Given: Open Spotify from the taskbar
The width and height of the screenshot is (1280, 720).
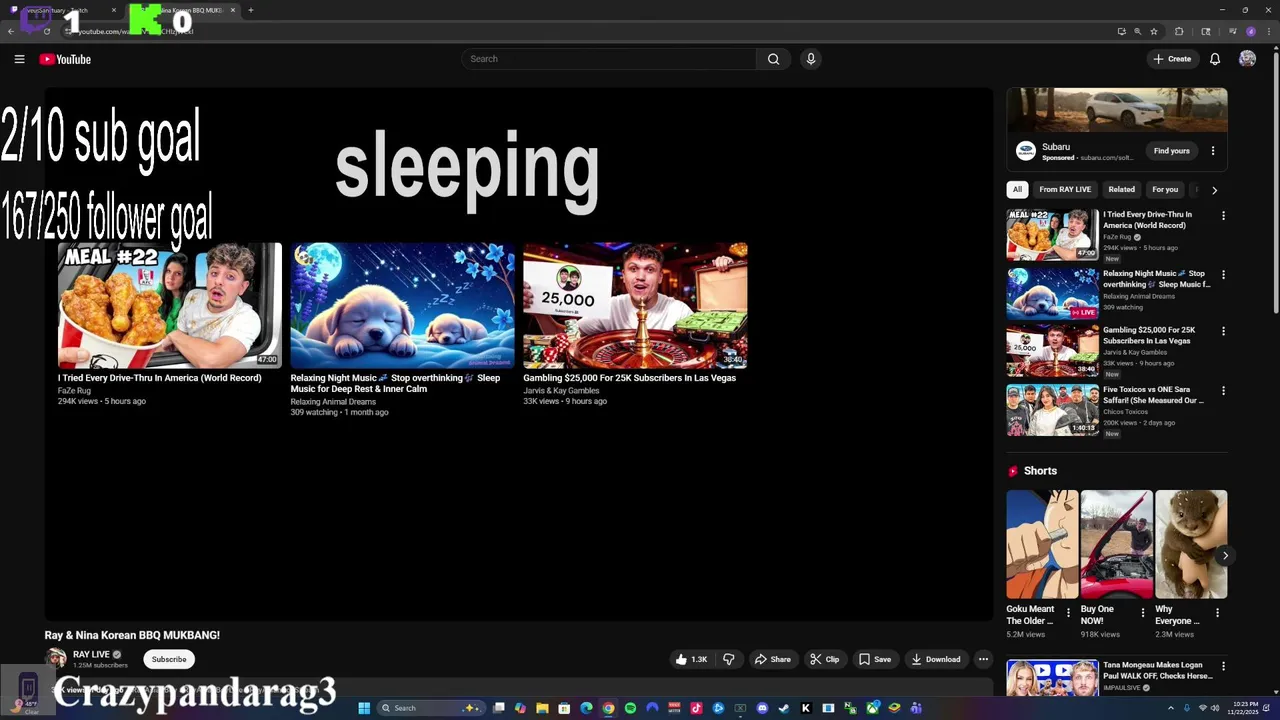Looking at the screenshot, I should tap(630, 708).
